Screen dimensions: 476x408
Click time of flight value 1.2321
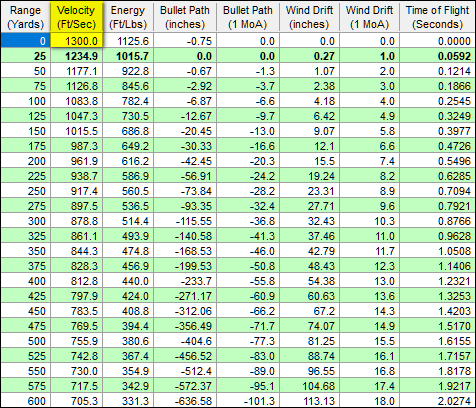coord(437,281)
